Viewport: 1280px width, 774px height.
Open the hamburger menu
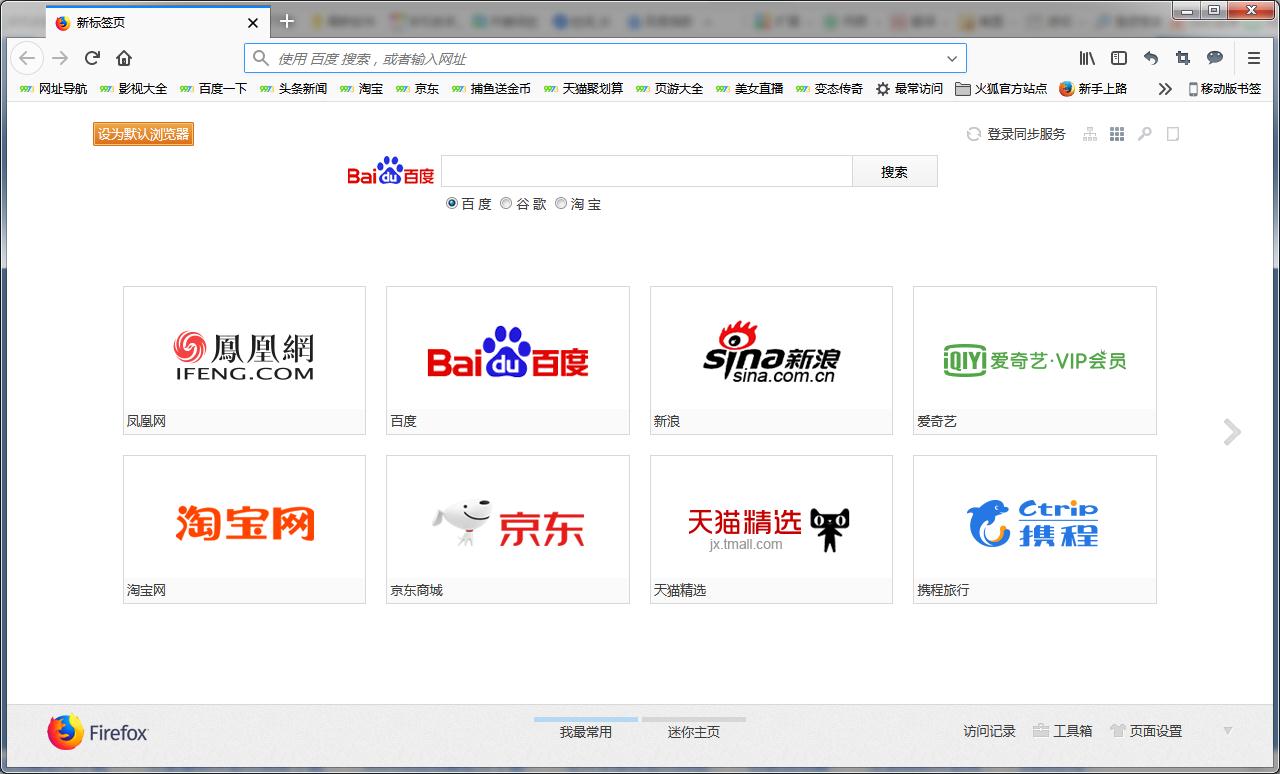point(1252,58)
